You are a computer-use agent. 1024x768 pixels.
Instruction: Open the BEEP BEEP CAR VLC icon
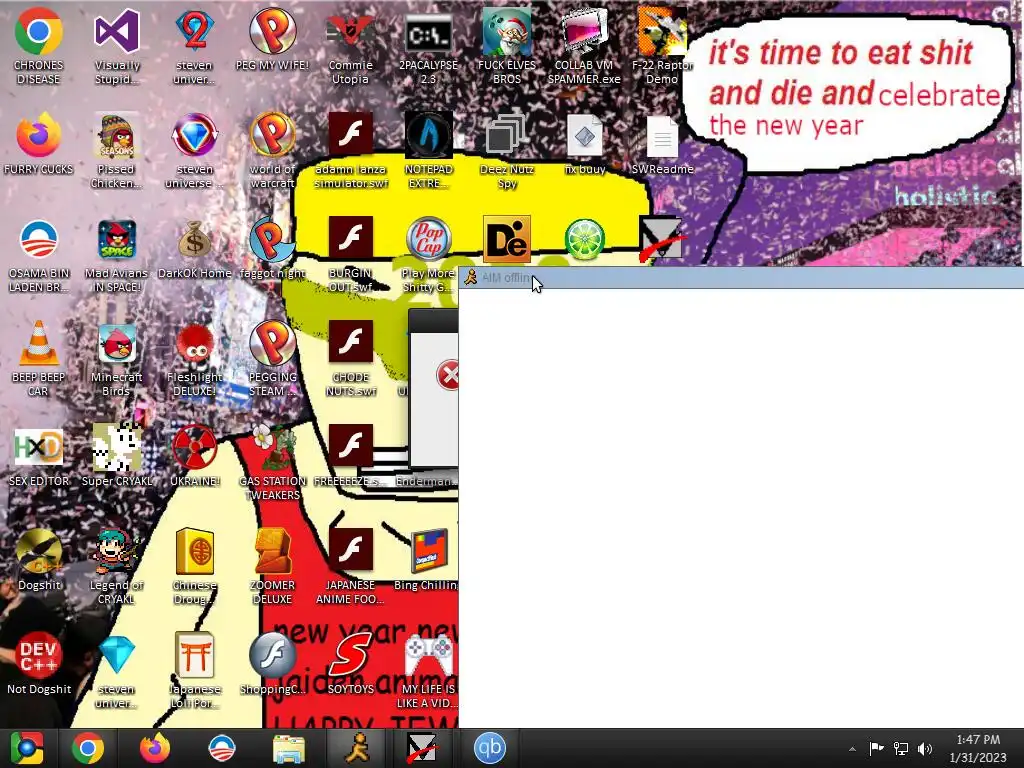39,344
